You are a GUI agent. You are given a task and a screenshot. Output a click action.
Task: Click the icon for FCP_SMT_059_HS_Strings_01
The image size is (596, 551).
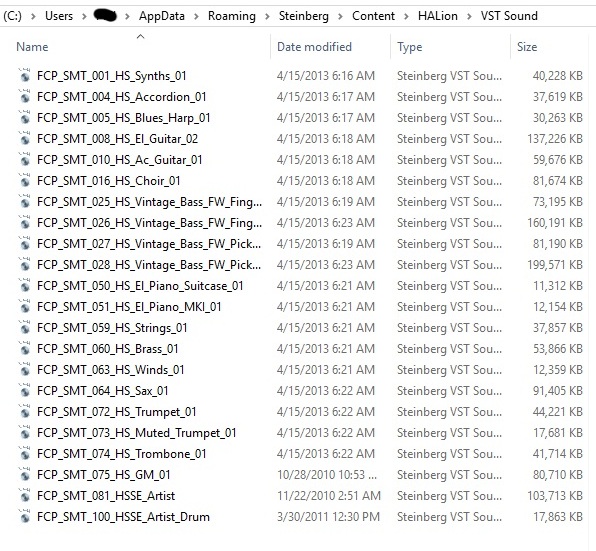pos(24,327)
